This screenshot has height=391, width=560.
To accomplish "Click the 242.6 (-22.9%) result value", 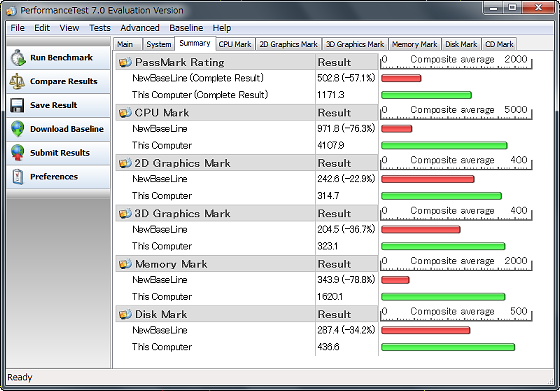I will (346, 179).
